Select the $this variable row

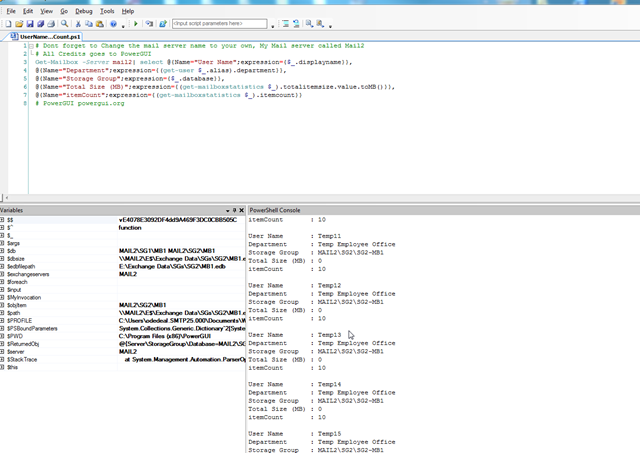[122, 367]
